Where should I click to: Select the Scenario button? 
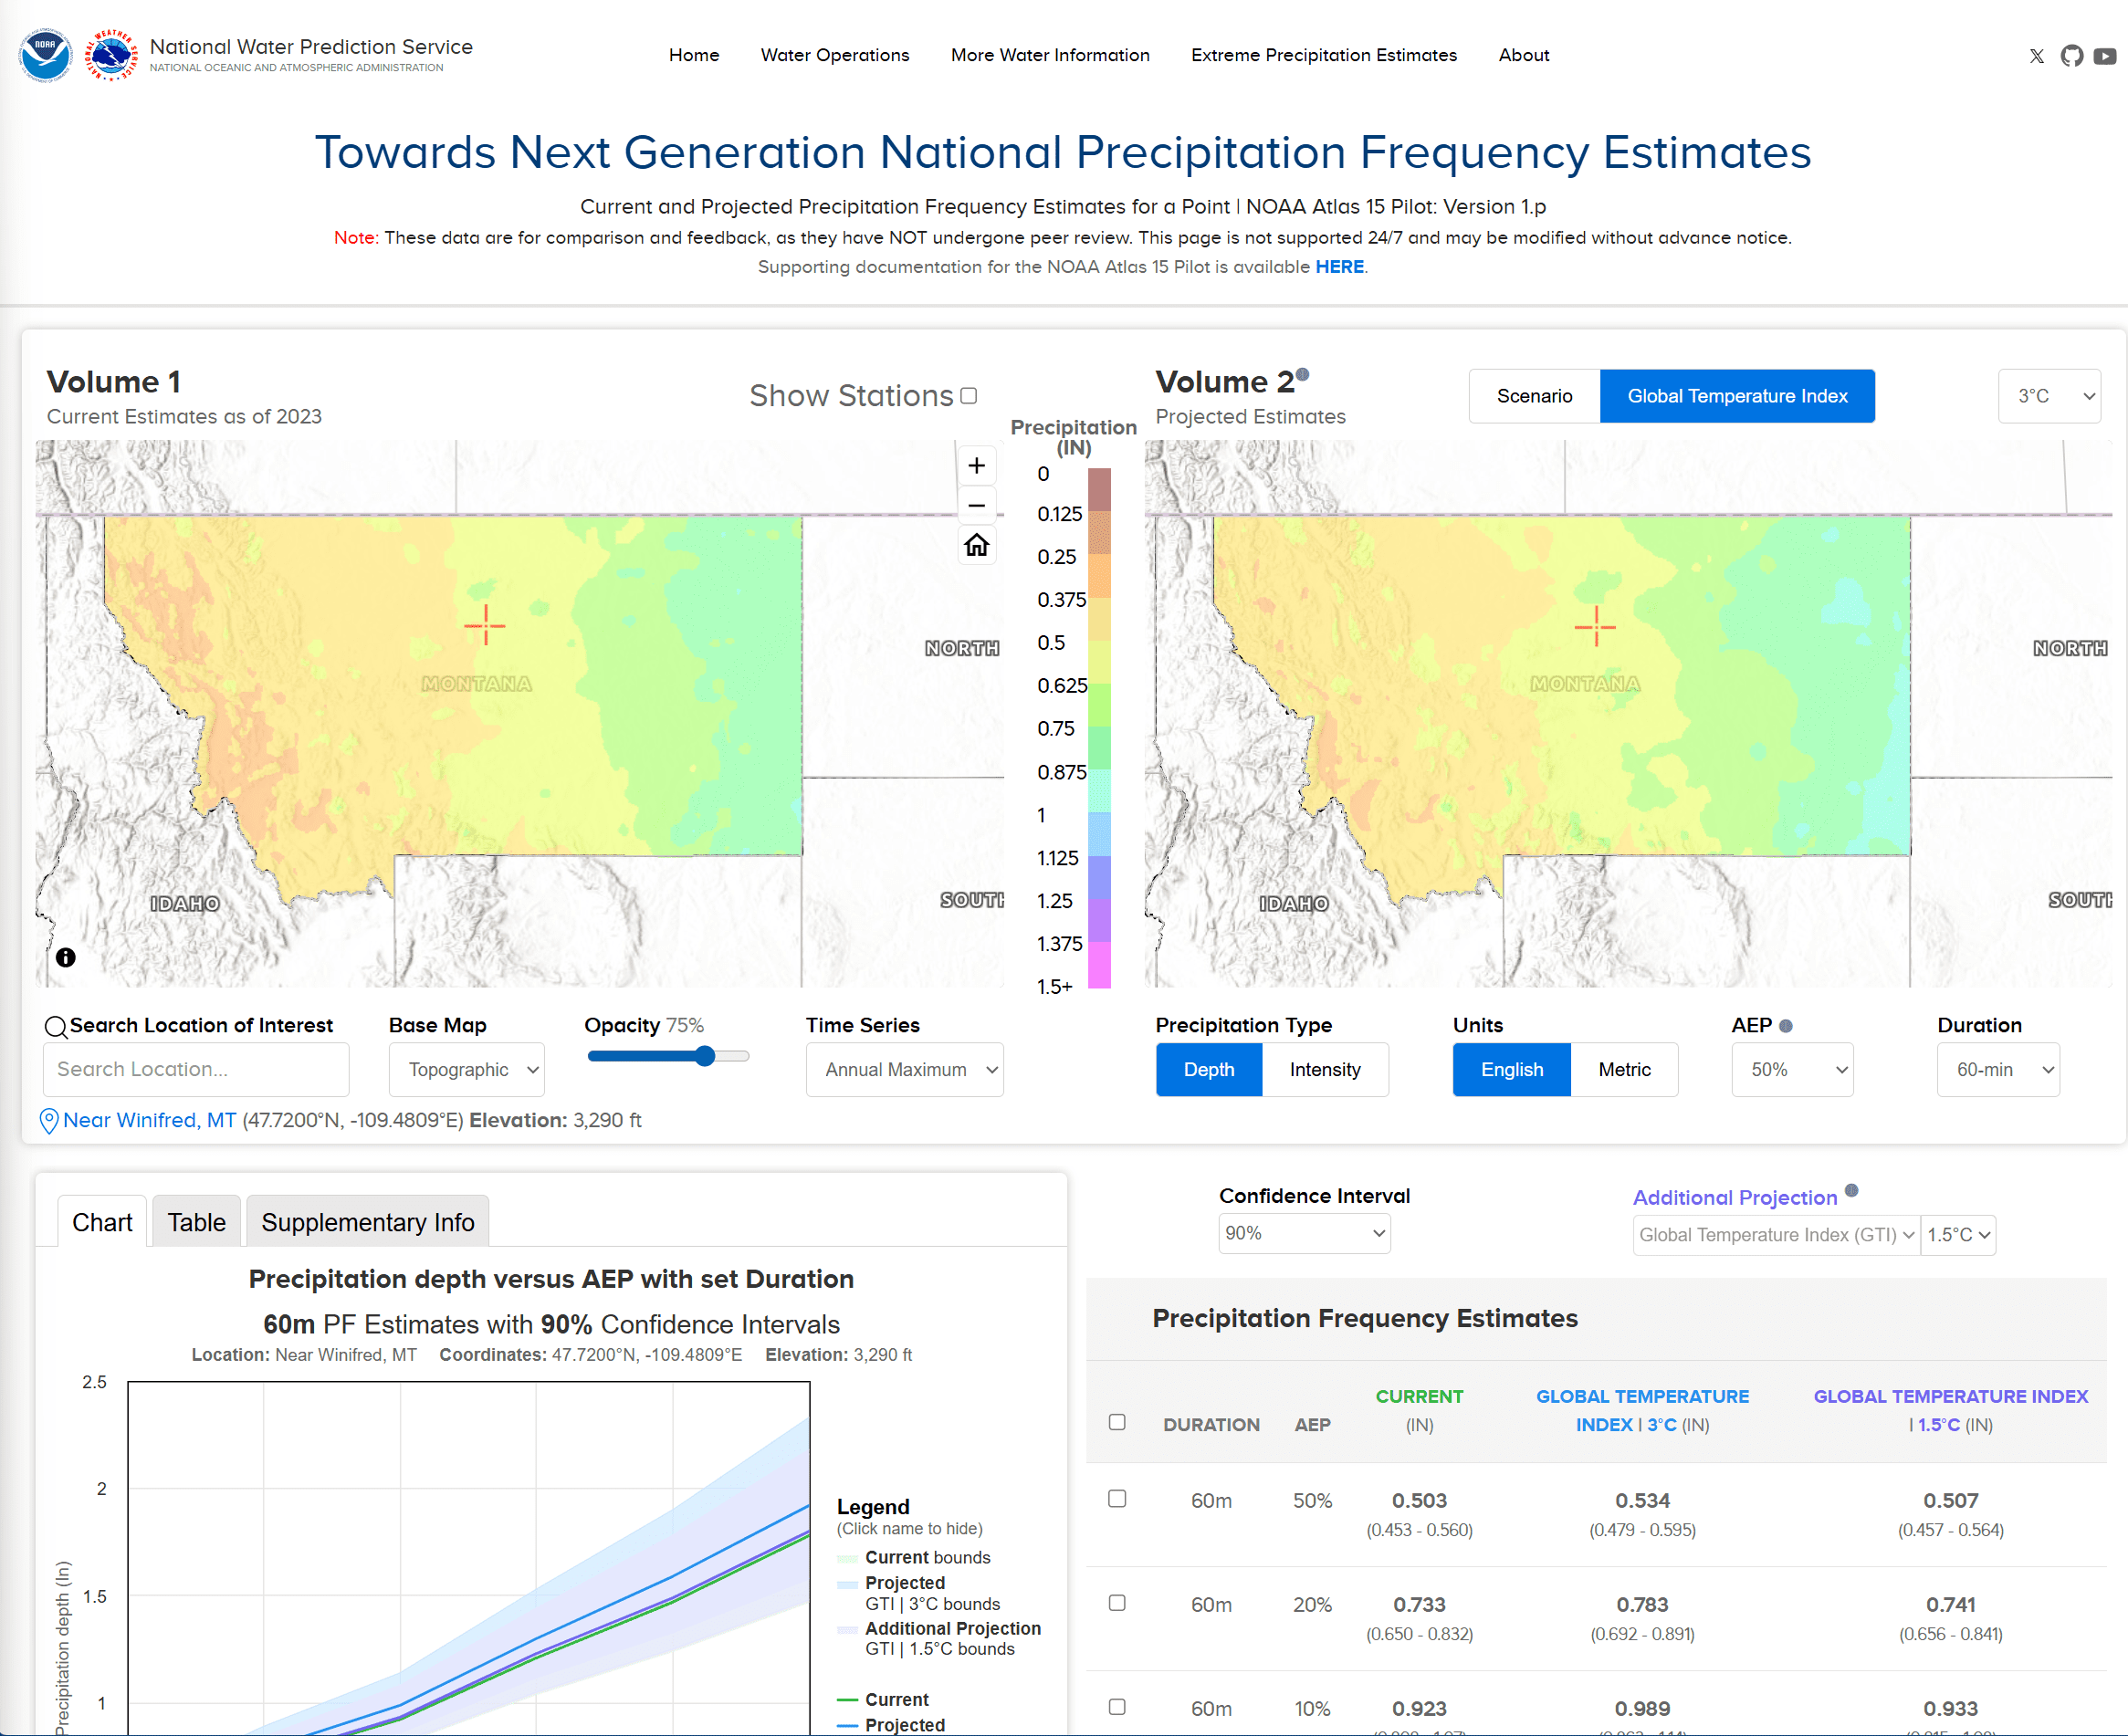click(x=1534, y=396)
